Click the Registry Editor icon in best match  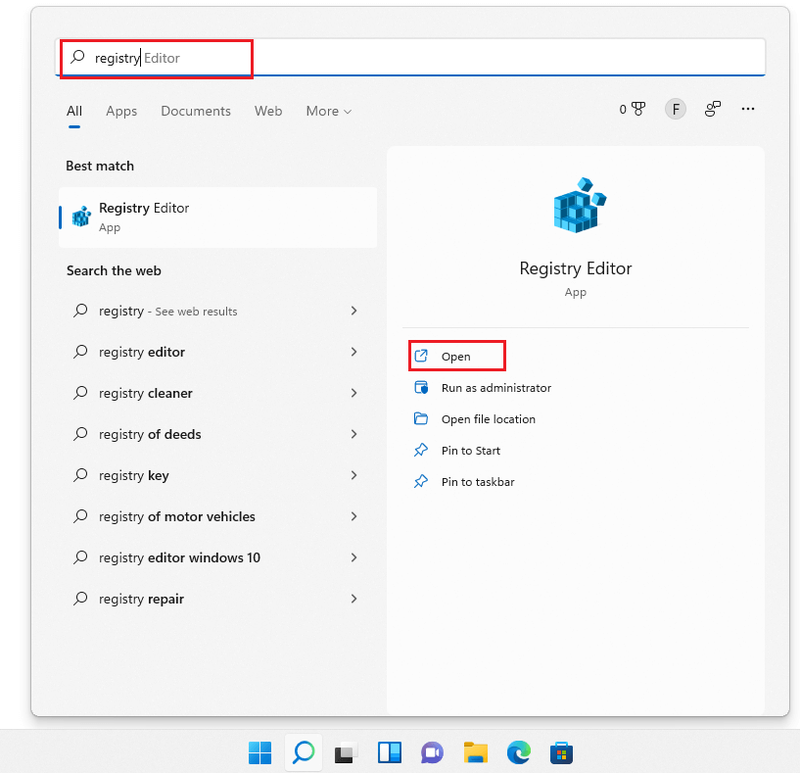pyautogui.click(x=82, y=217)
